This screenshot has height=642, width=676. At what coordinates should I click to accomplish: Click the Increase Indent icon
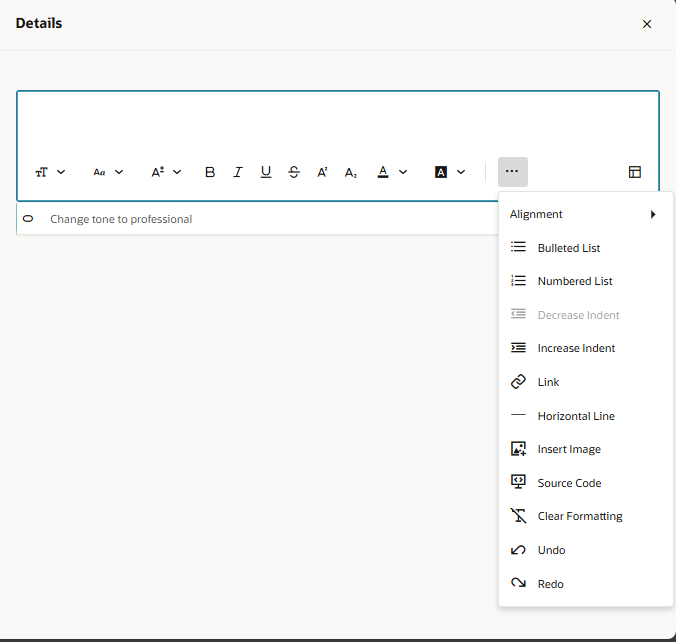coord(518,348)
